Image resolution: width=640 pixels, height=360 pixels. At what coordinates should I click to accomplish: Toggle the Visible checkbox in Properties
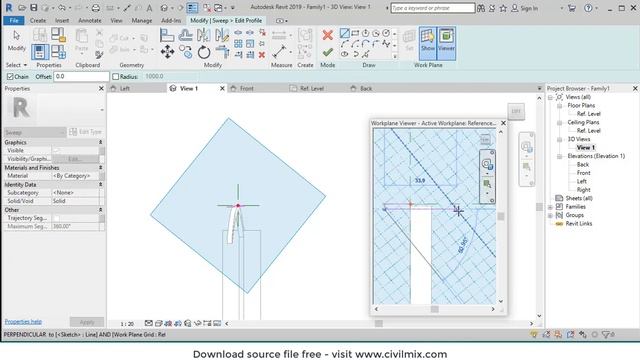tap(56, 150)
